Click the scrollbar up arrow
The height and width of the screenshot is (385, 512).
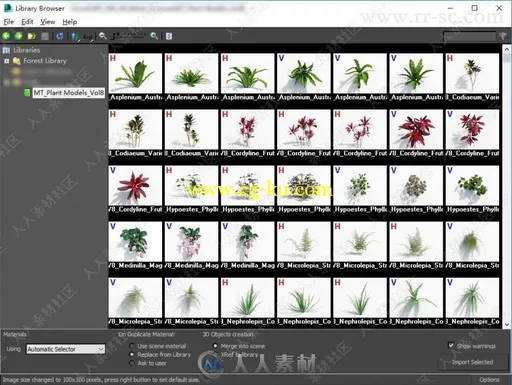[x=507, y=50]
